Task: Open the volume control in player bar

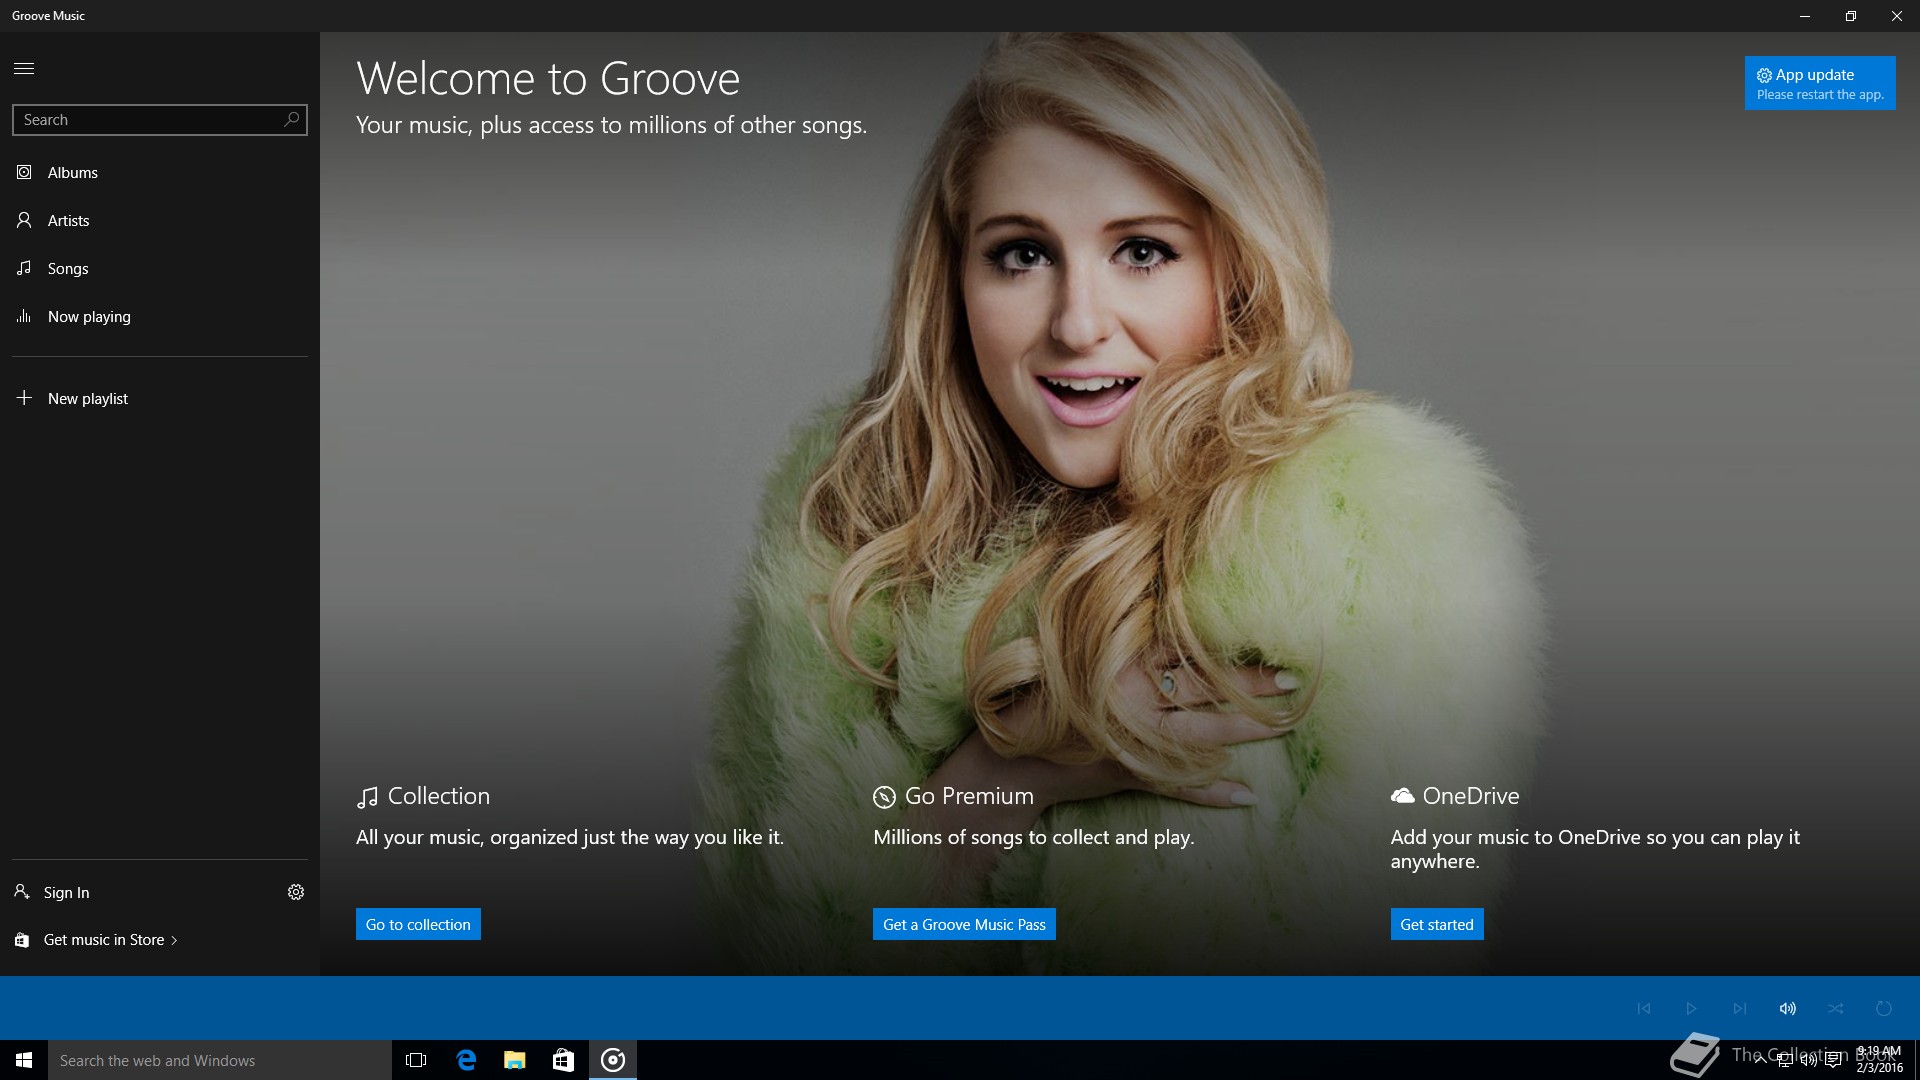Action: tap(1788, 1008)
